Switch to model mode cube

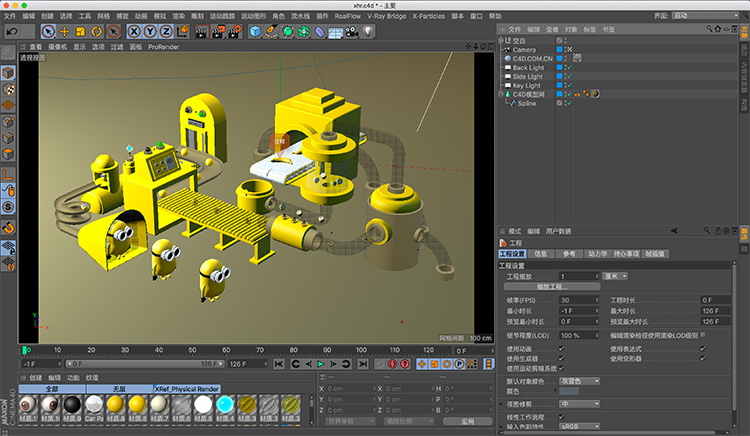[8, 73]
